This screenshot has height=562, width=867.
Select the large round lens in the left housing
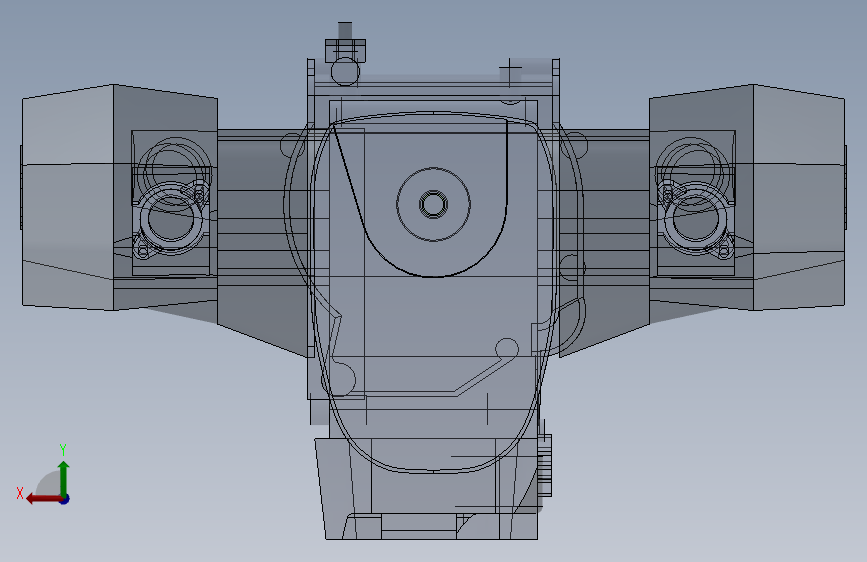(172, 219)
